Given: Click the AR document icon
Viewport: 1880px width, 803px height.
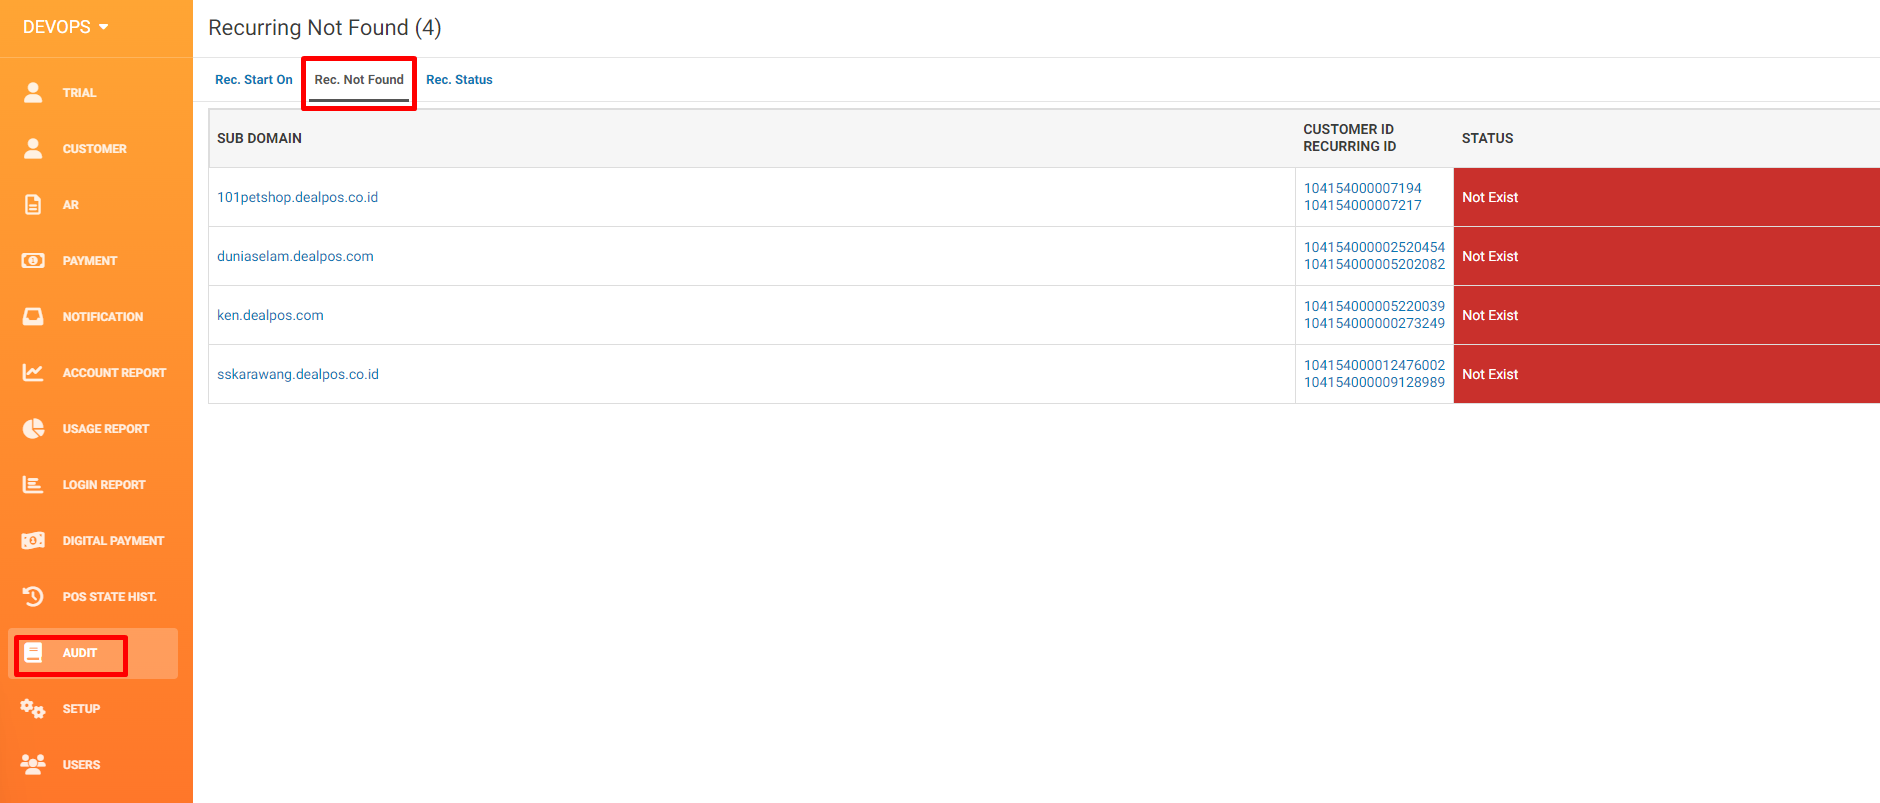Looking at the screenshot, I should [x=33, y=204].
